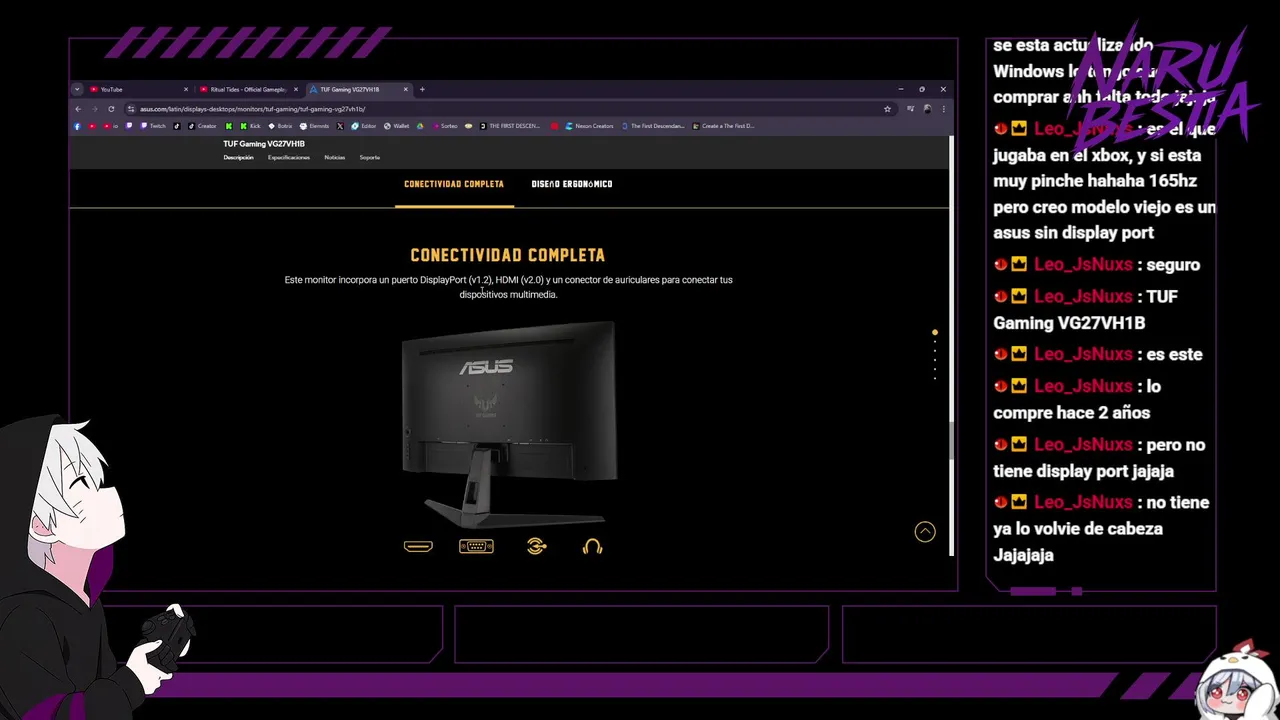Open THE FIRST DESCEN... bookmark
This screenshot has height=720, width=1280.
coord(510,126)
